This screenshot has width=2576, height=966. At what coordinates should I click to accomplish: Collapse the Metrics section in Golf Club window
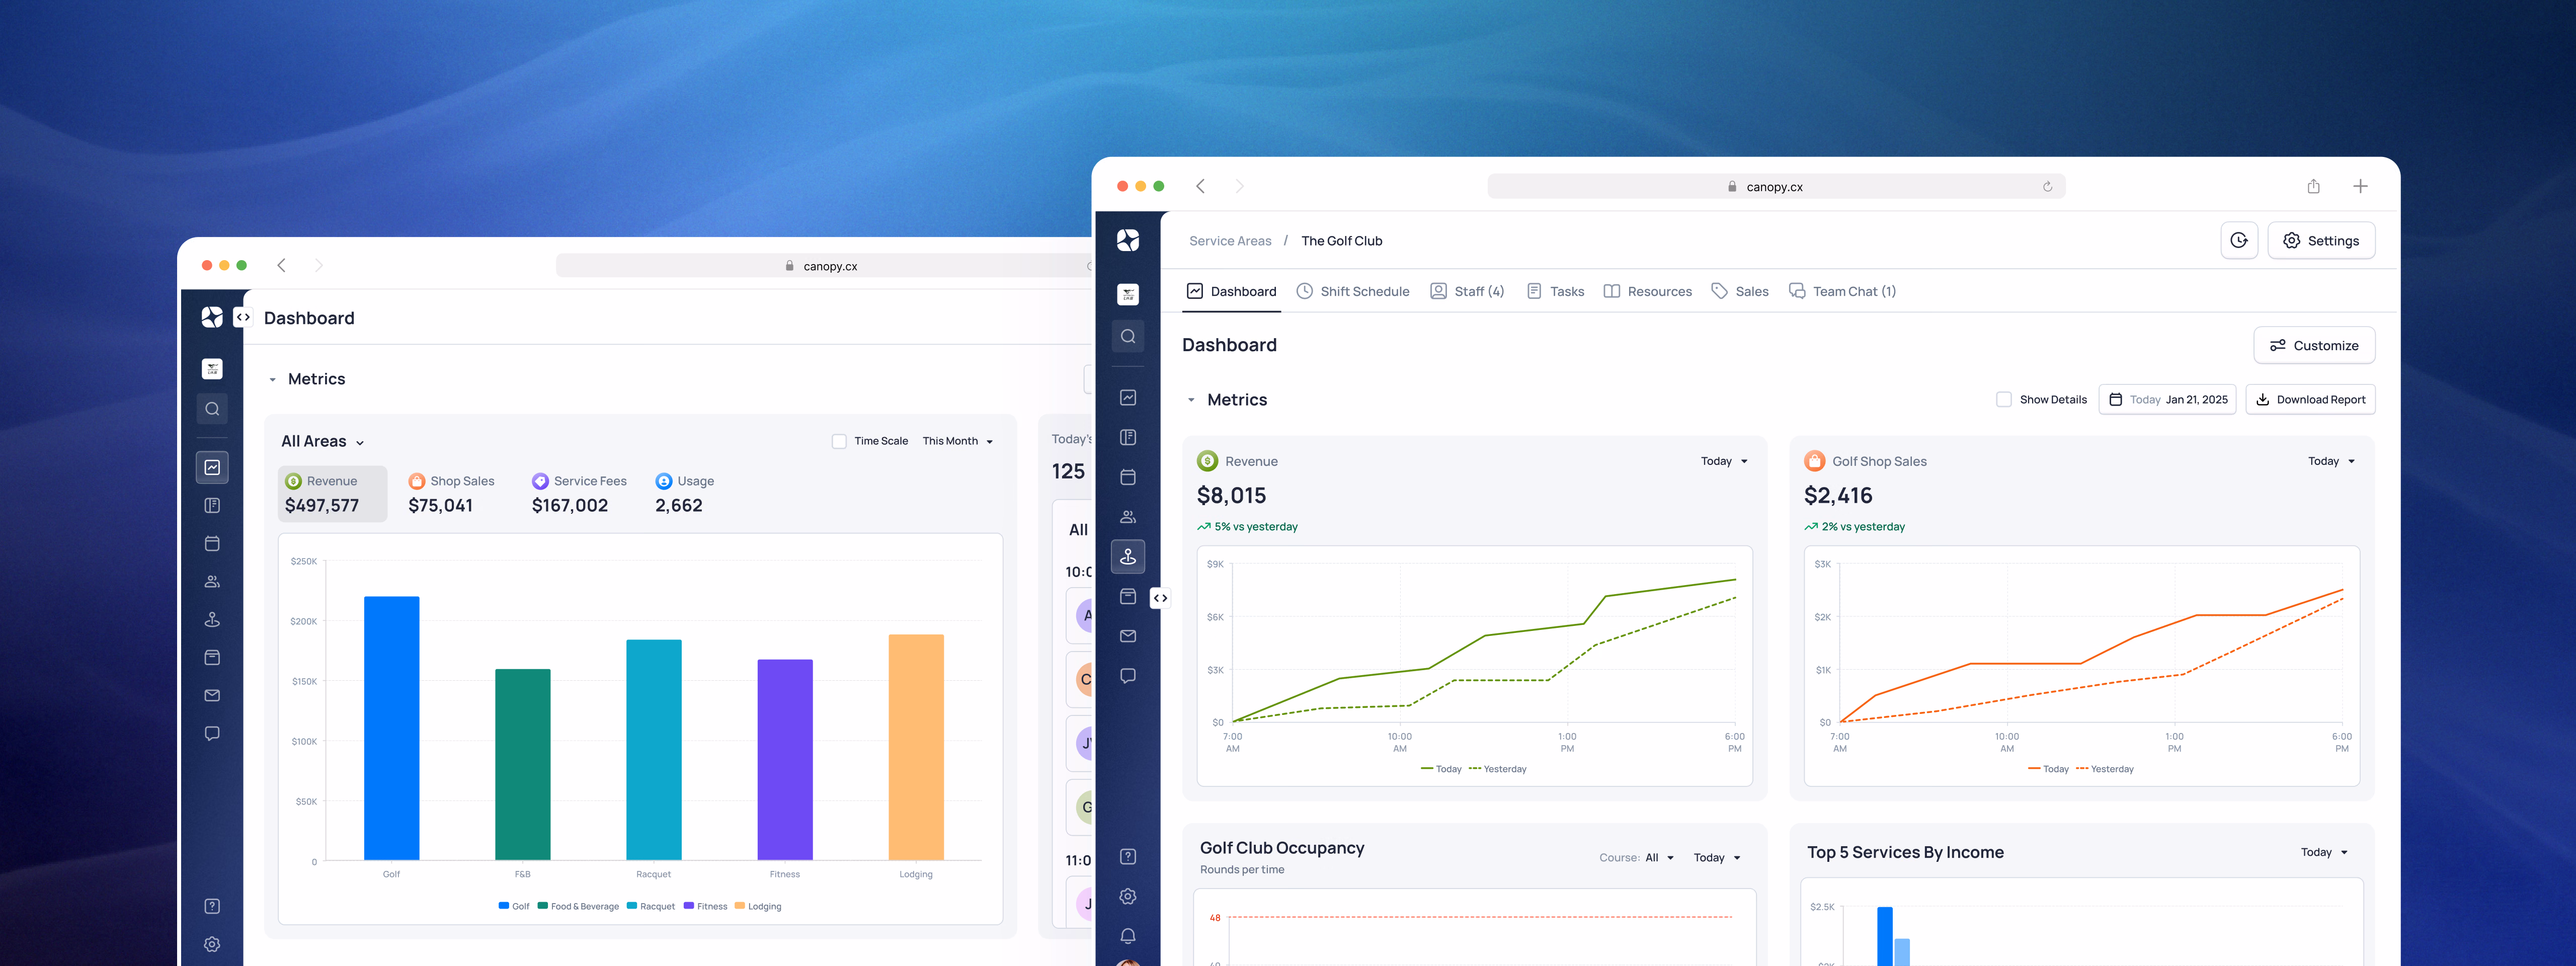click(1191, 400)
